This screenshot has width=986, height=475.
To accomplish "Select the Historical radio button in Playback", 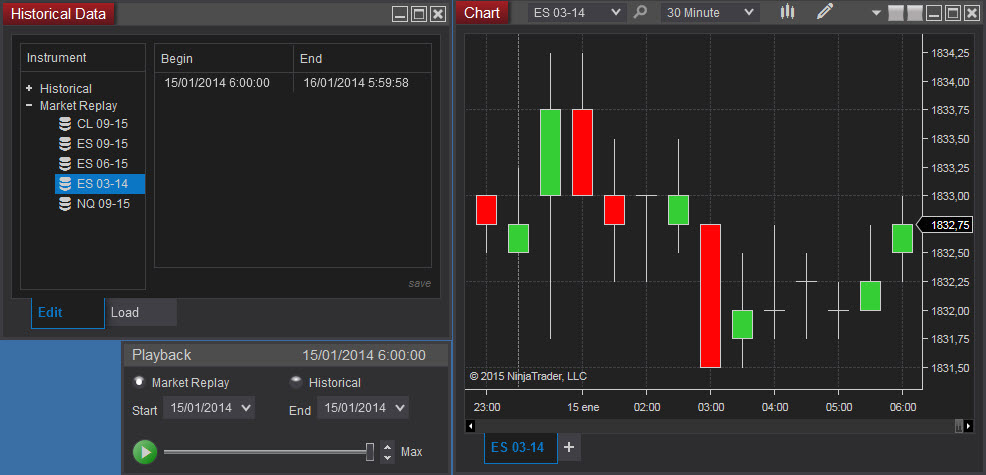I will coord(296,382).
